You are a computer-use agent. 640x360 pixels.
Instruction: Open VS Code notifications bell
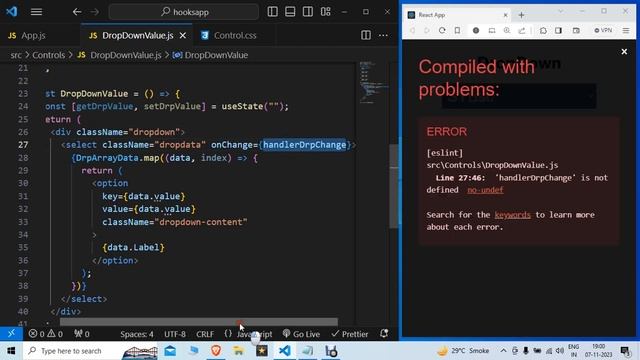pyautogui.click(x=384, y=334)
